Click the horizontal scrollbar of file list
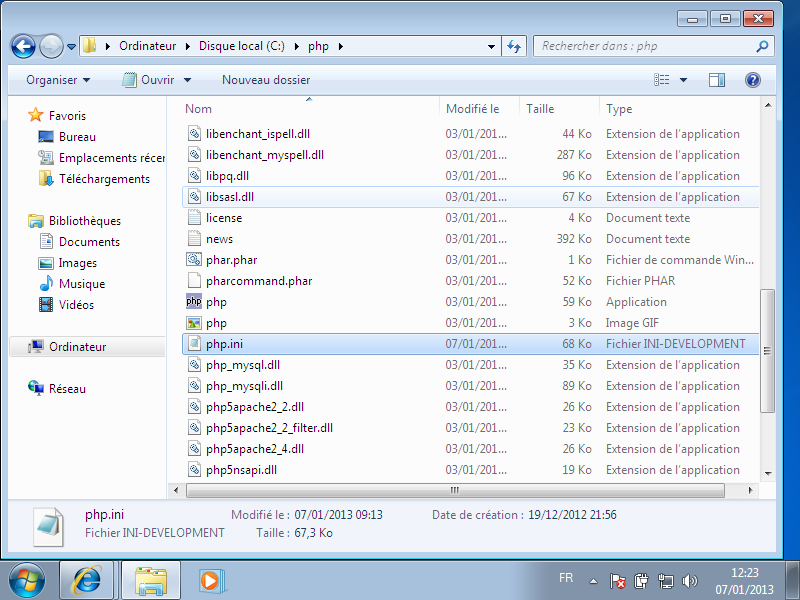This screenshot has height=600, width=800. pos(455,490)
